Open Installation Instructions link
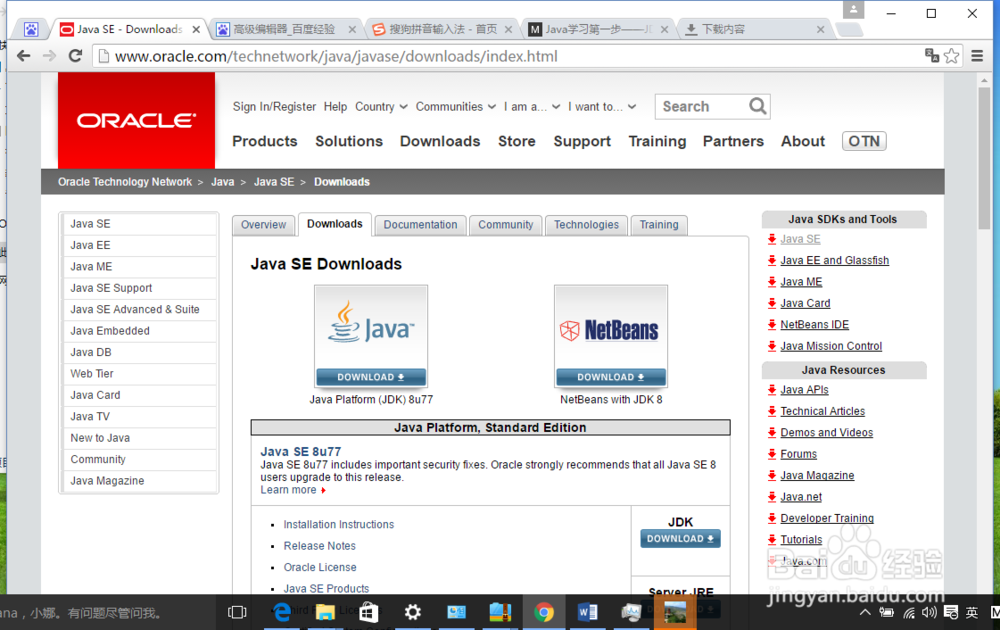 pyautogui.click(x=339, y=524)
